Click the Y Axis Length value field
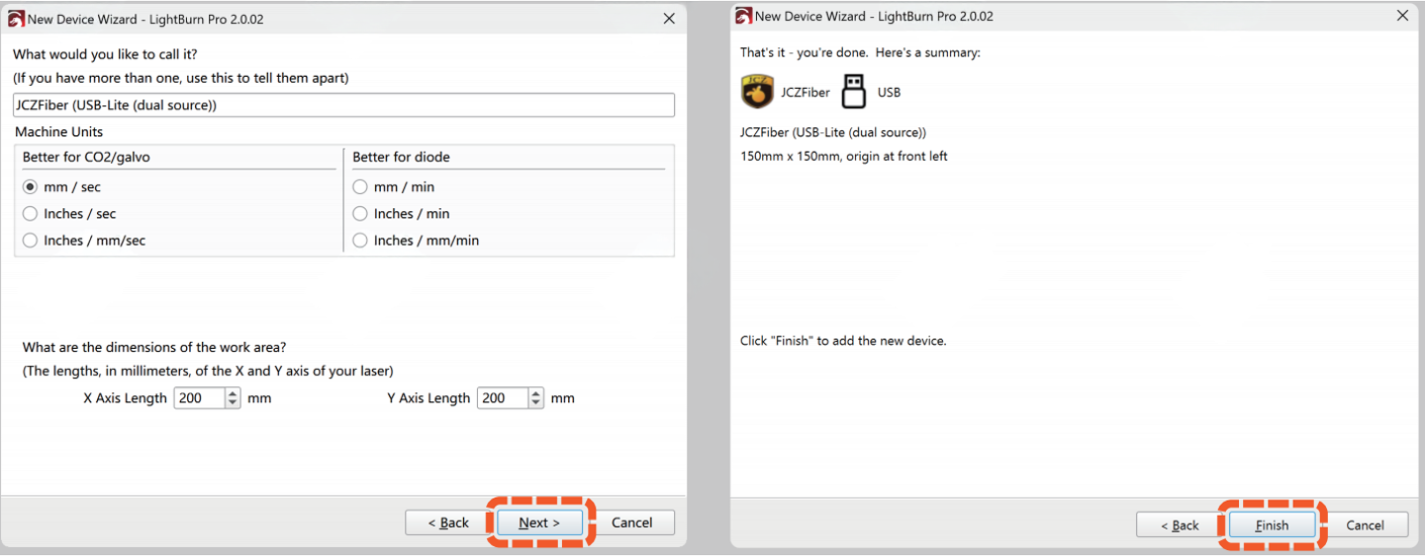 (502, 398)
